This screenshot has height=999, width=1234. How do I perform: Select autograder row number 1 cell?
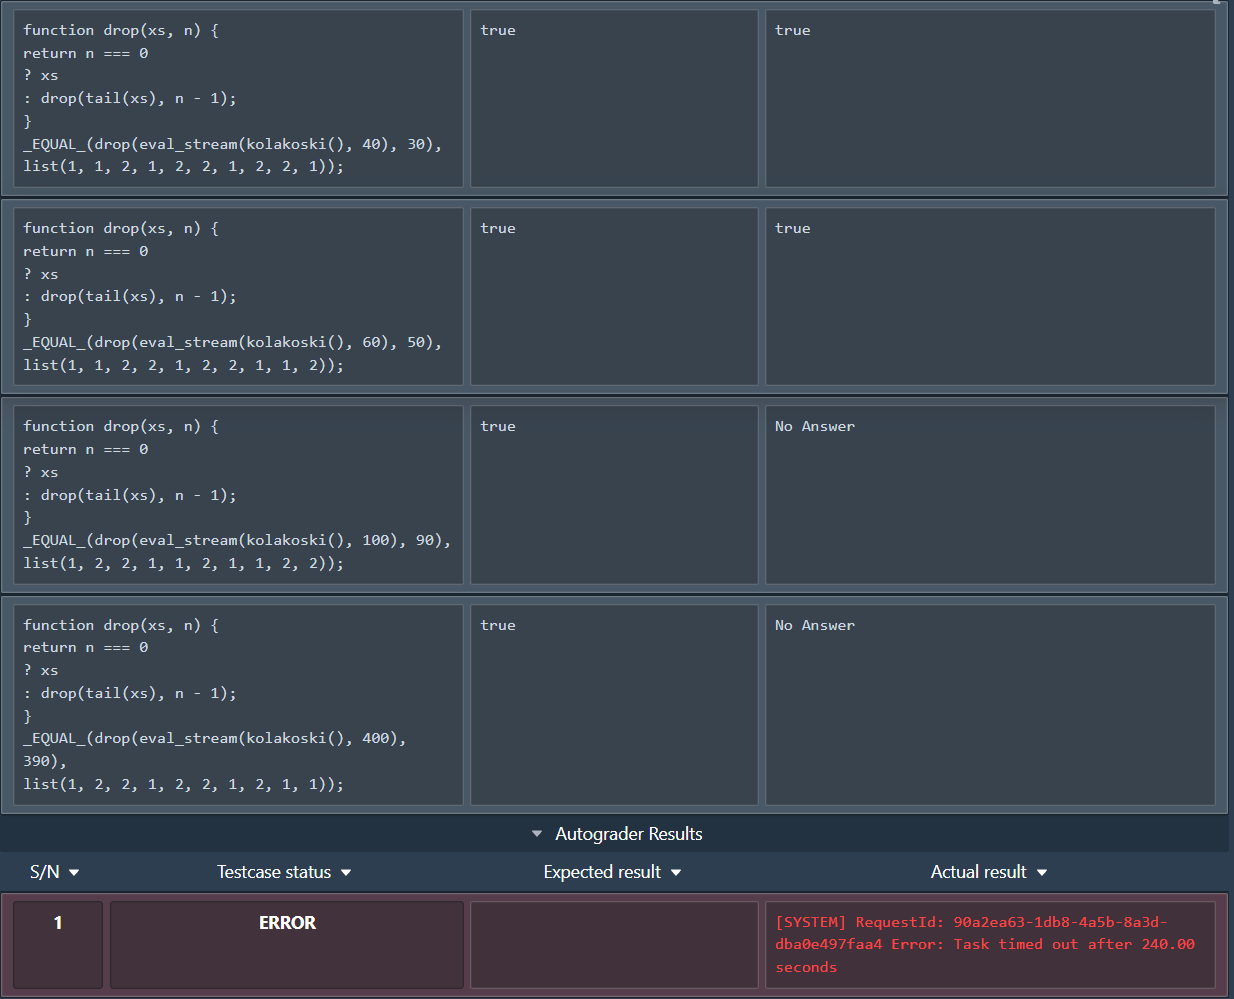[x=58, y=944]
